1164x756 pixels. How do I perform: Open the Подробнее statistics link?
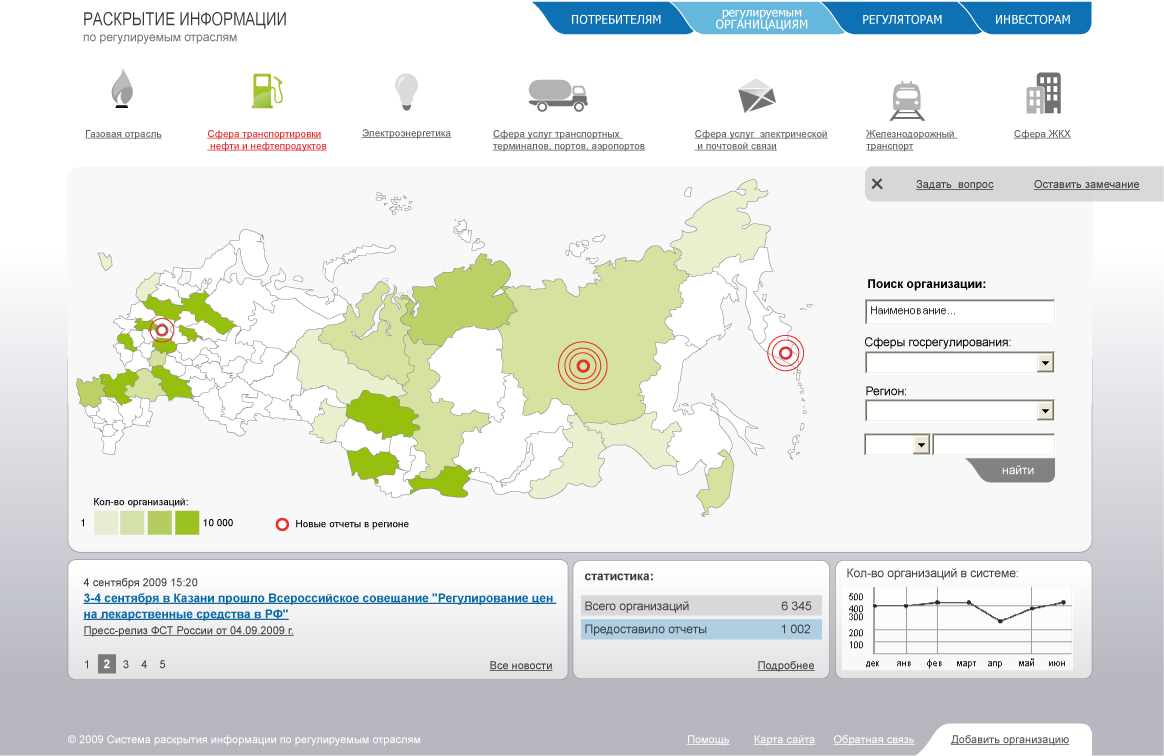point(785,665)
